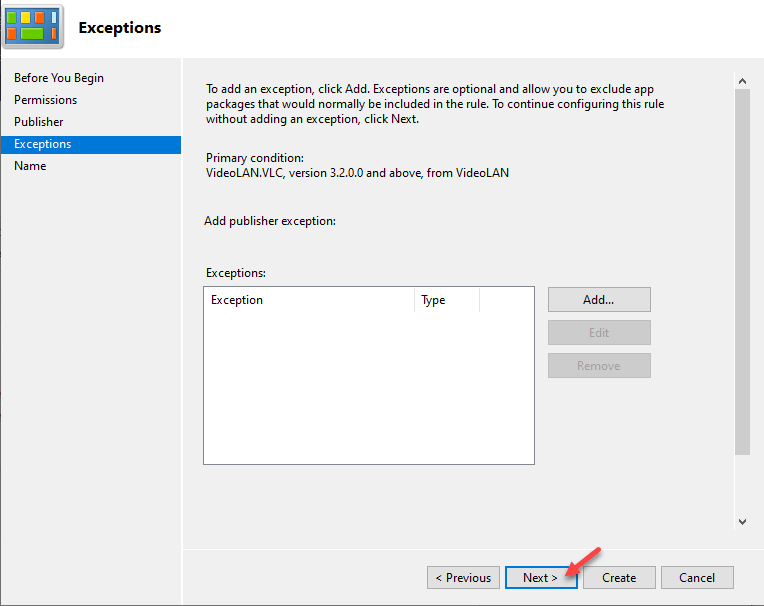
Task: Jump to the Name step
Action: click(30, 166)
